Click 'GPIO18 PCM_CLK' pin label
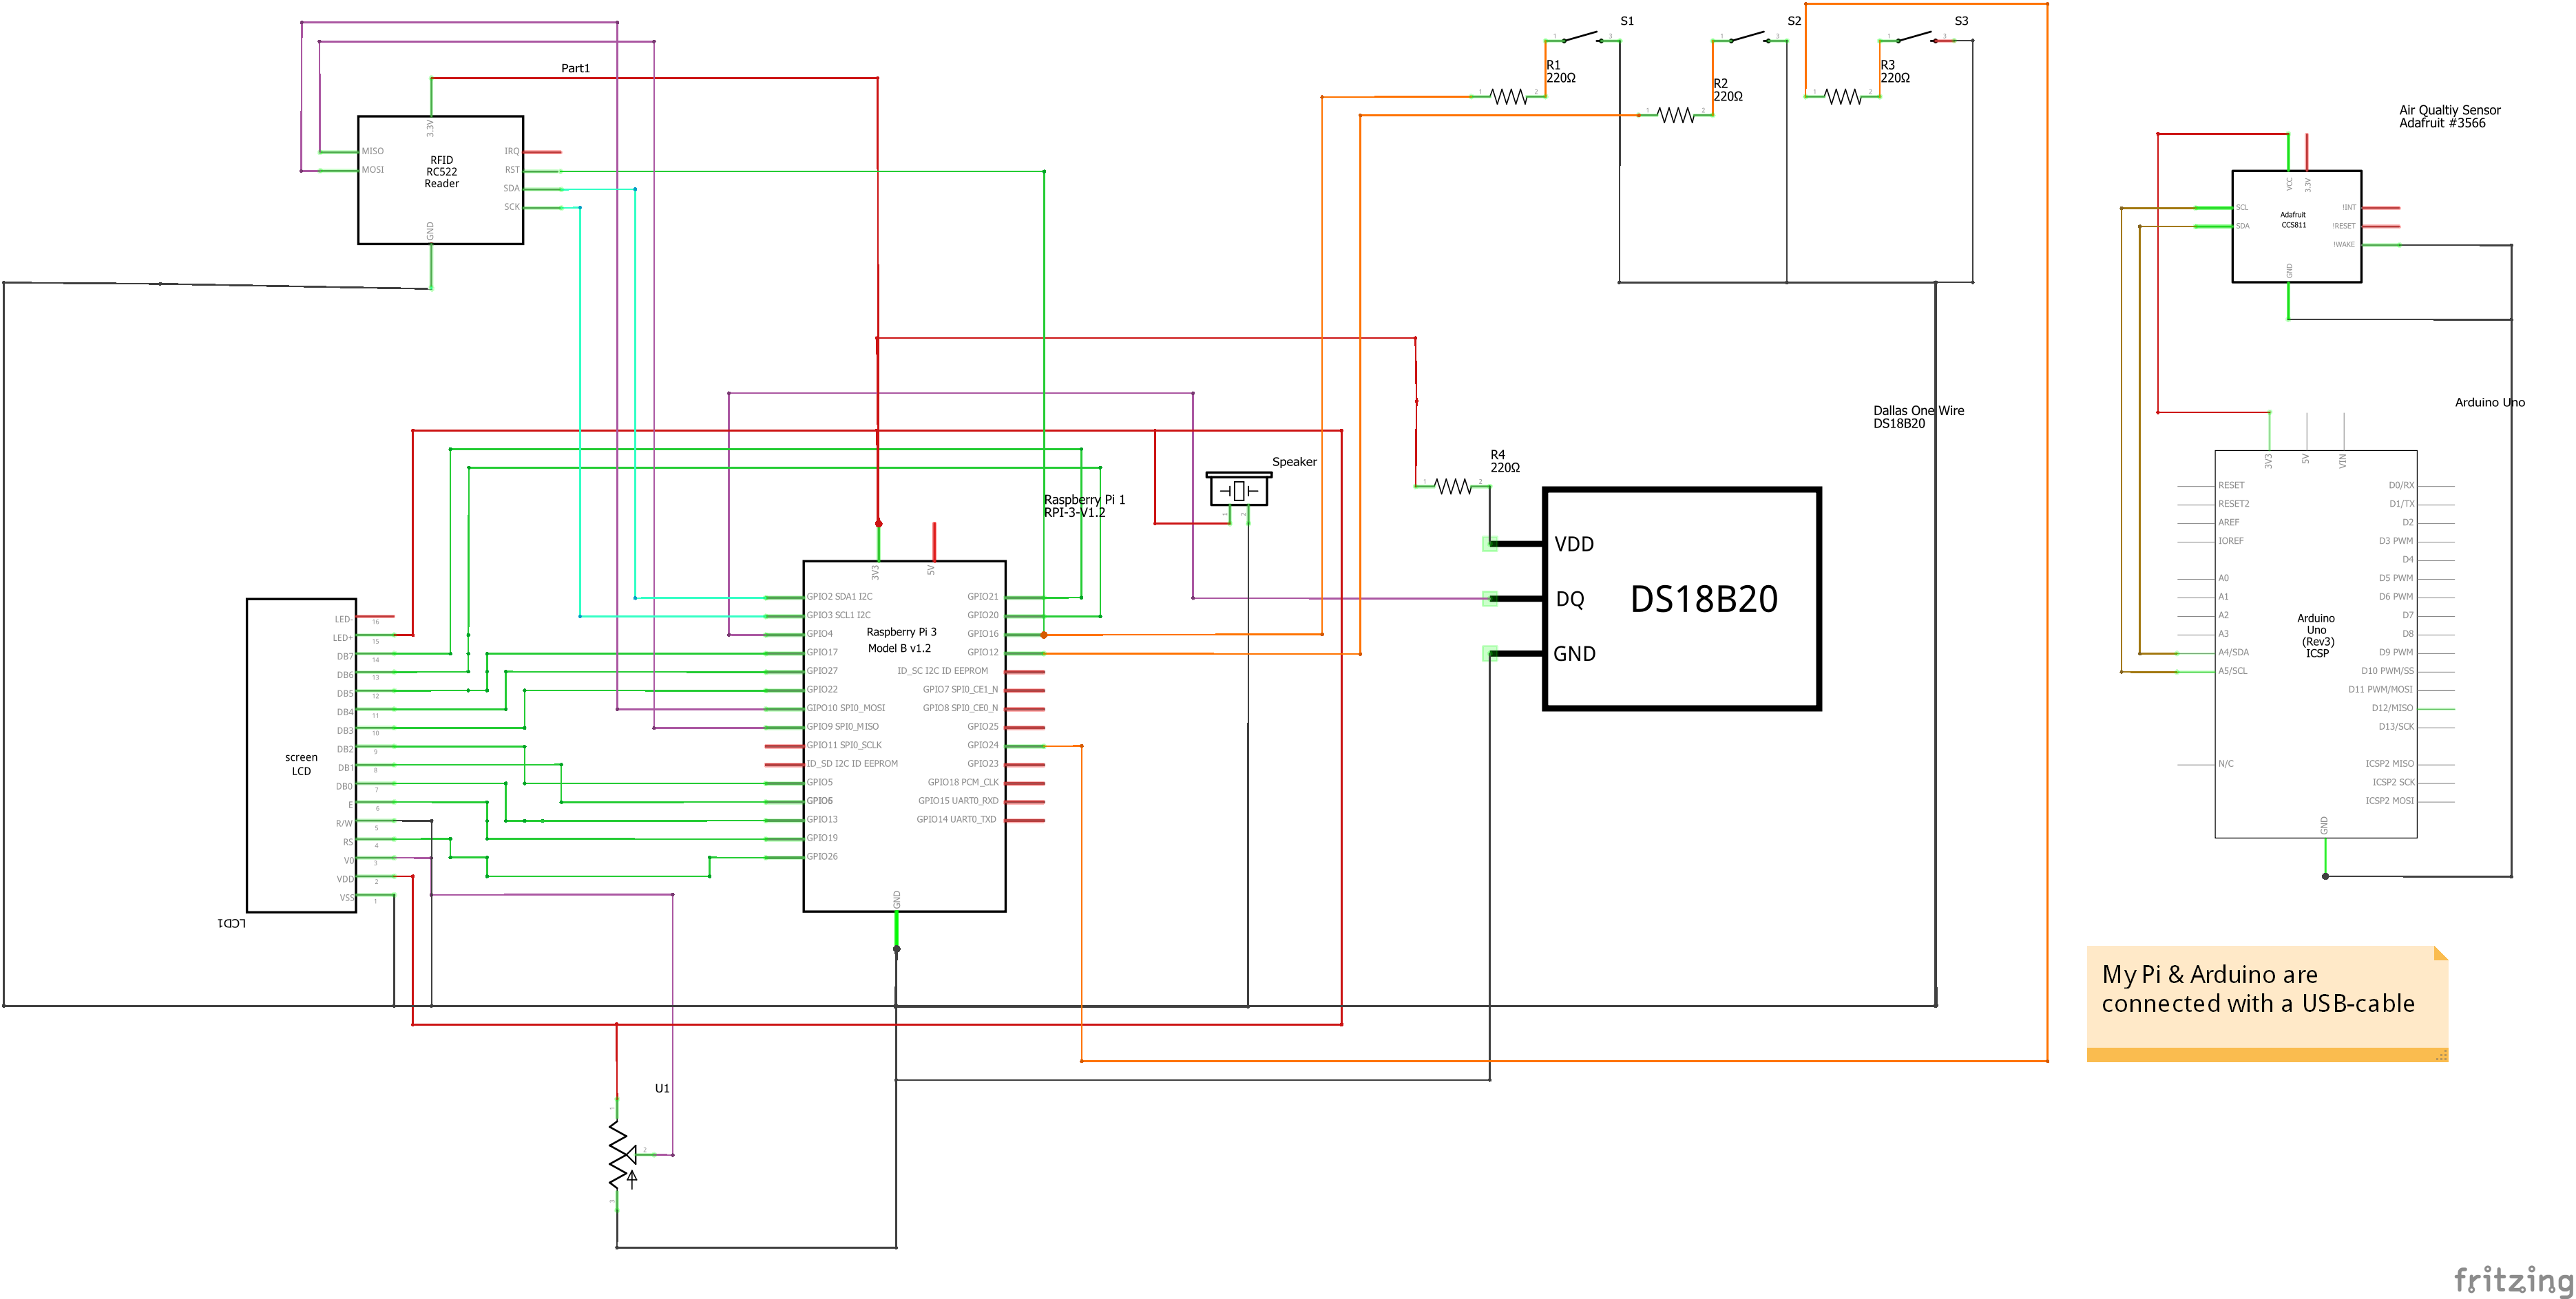The width and height of the screenshot is (2576, 1299). pyautogui.click(x=962, y=782)
